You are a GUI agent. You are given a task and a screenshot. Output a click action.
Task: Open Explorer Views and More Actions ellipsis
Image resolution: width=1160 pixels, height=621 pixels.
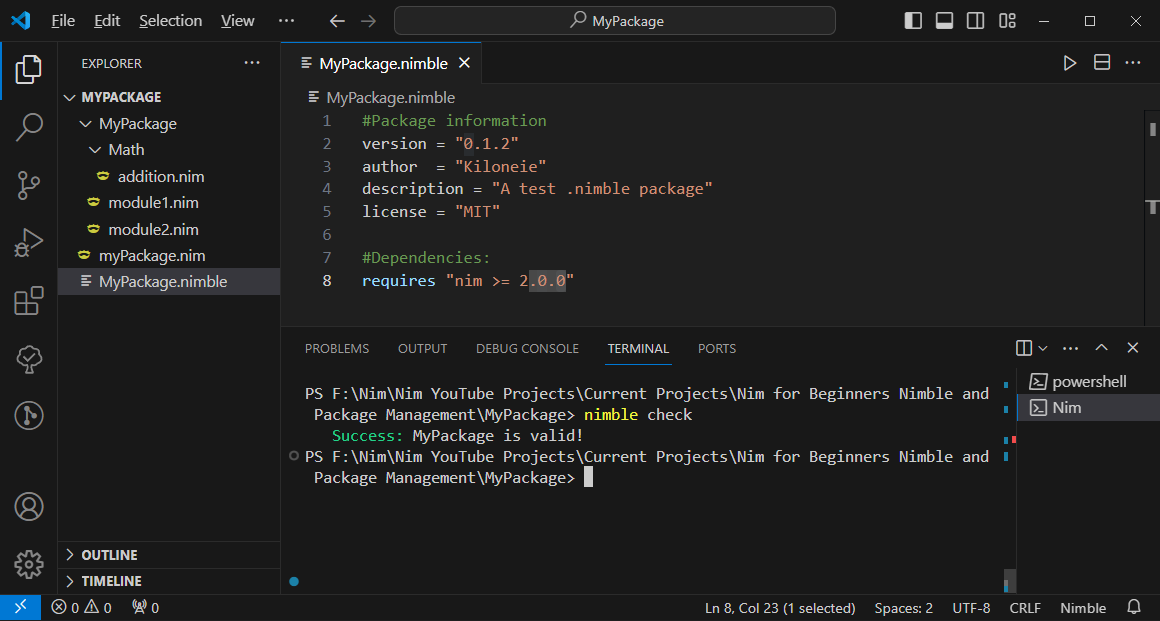pos(252,63)
